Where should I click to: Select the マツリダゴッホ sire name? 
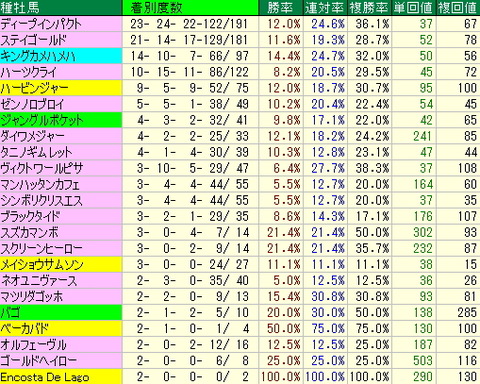(x=32, y=296)
